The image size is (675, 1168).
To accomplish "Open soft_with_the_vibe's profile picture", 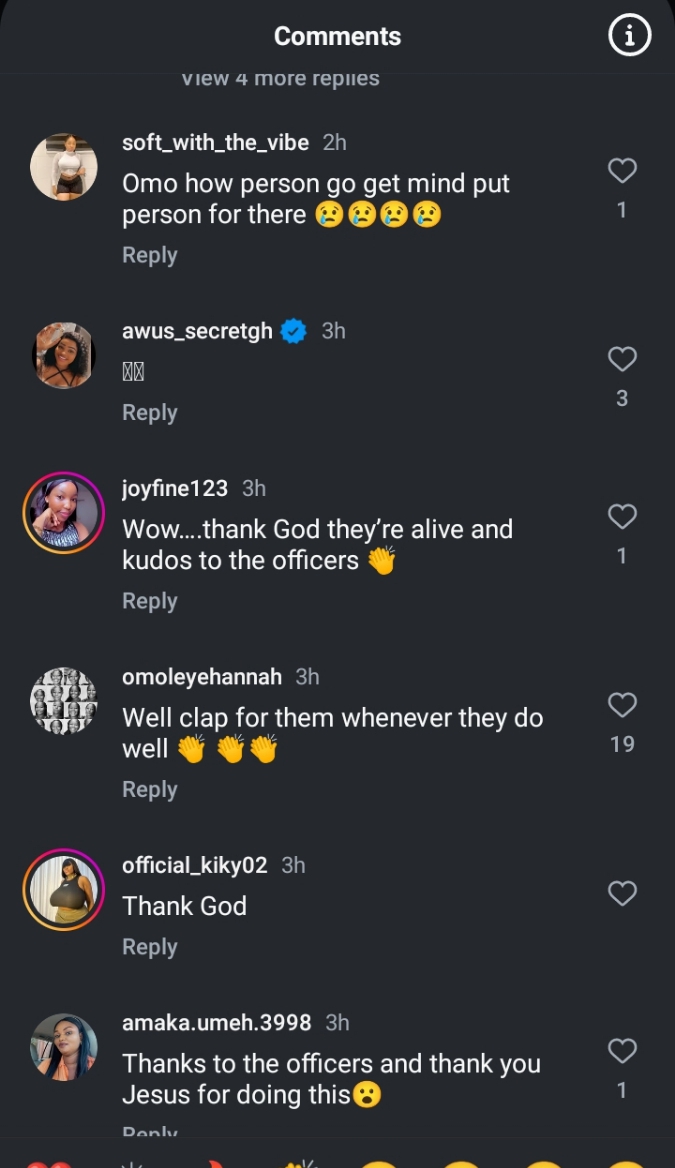I will [64, 167].
